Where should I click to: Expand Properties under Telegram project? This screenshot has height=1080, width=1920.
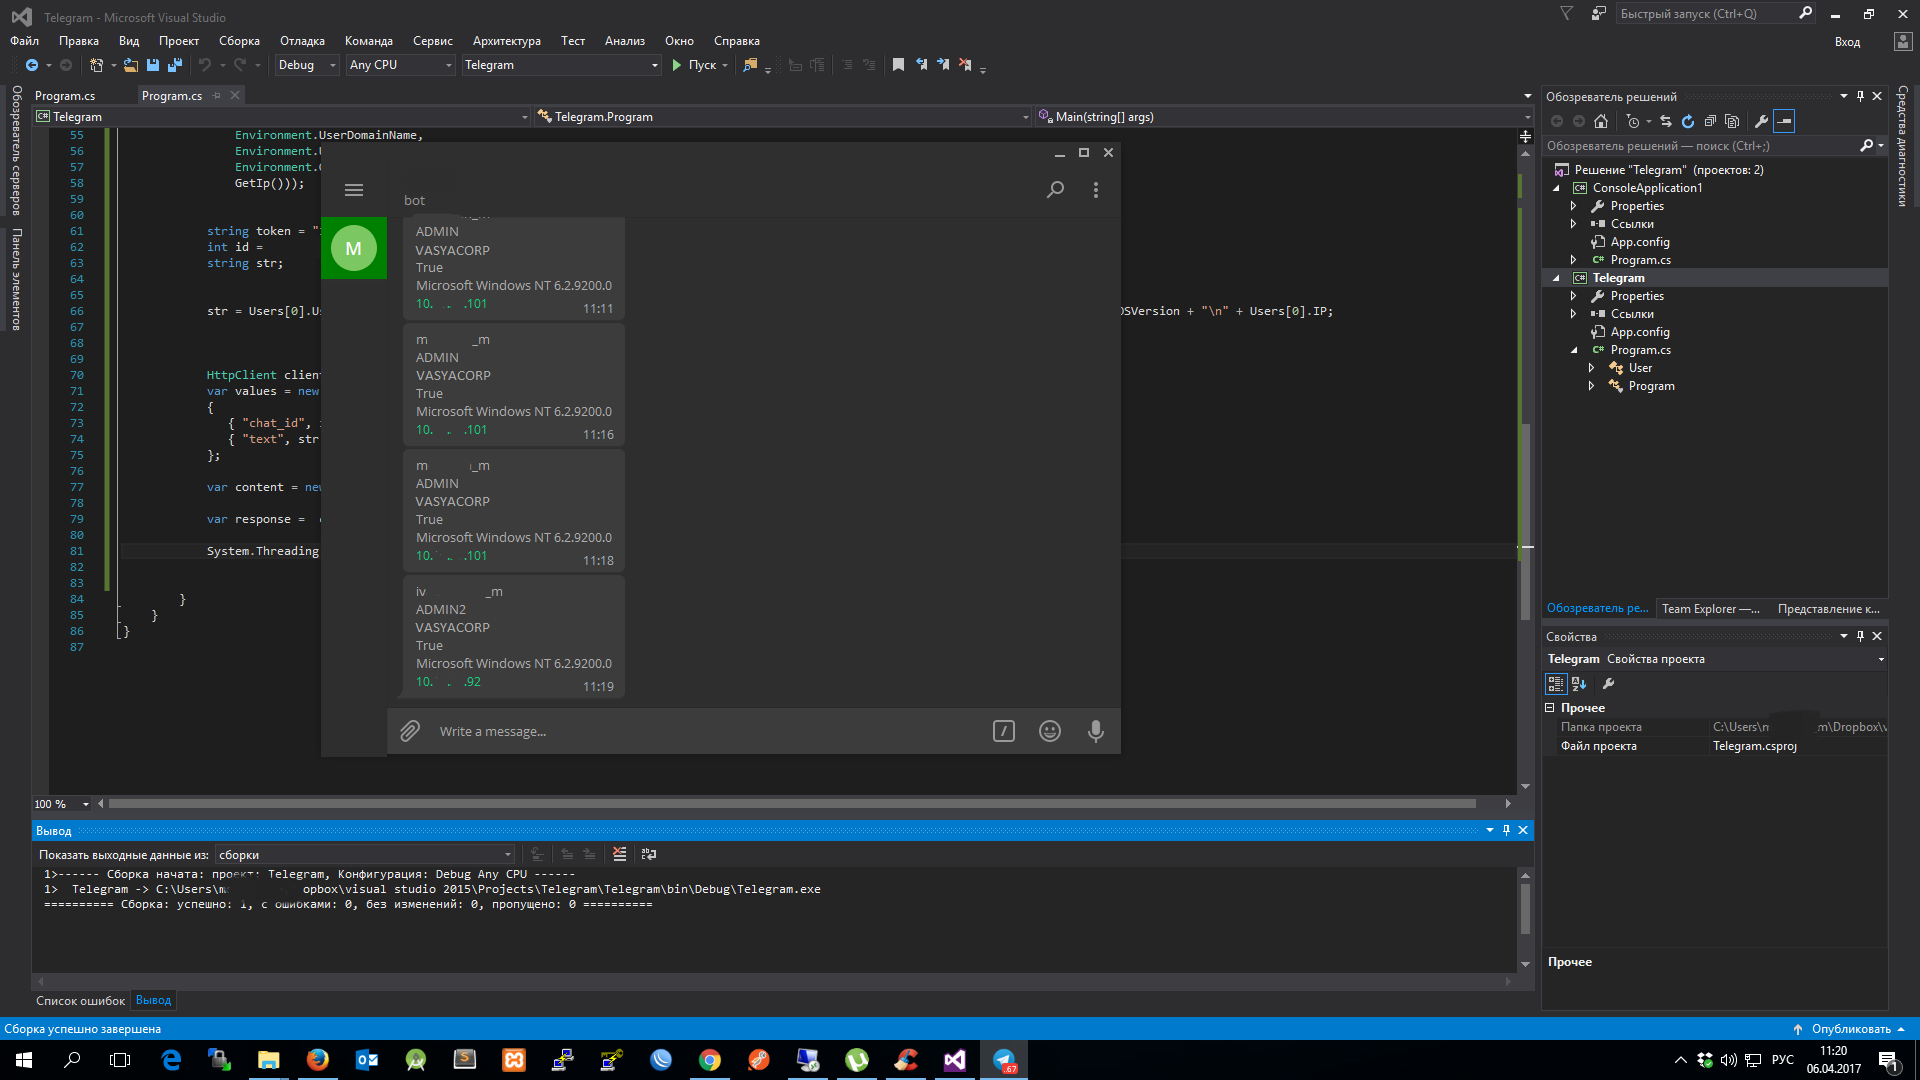click(1573, 296)
